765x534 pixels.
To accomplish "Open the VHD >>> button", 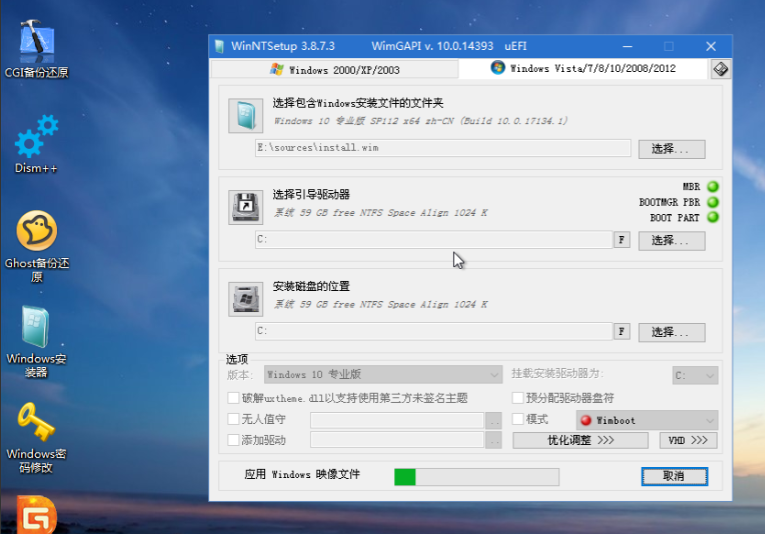I will 688,440.
